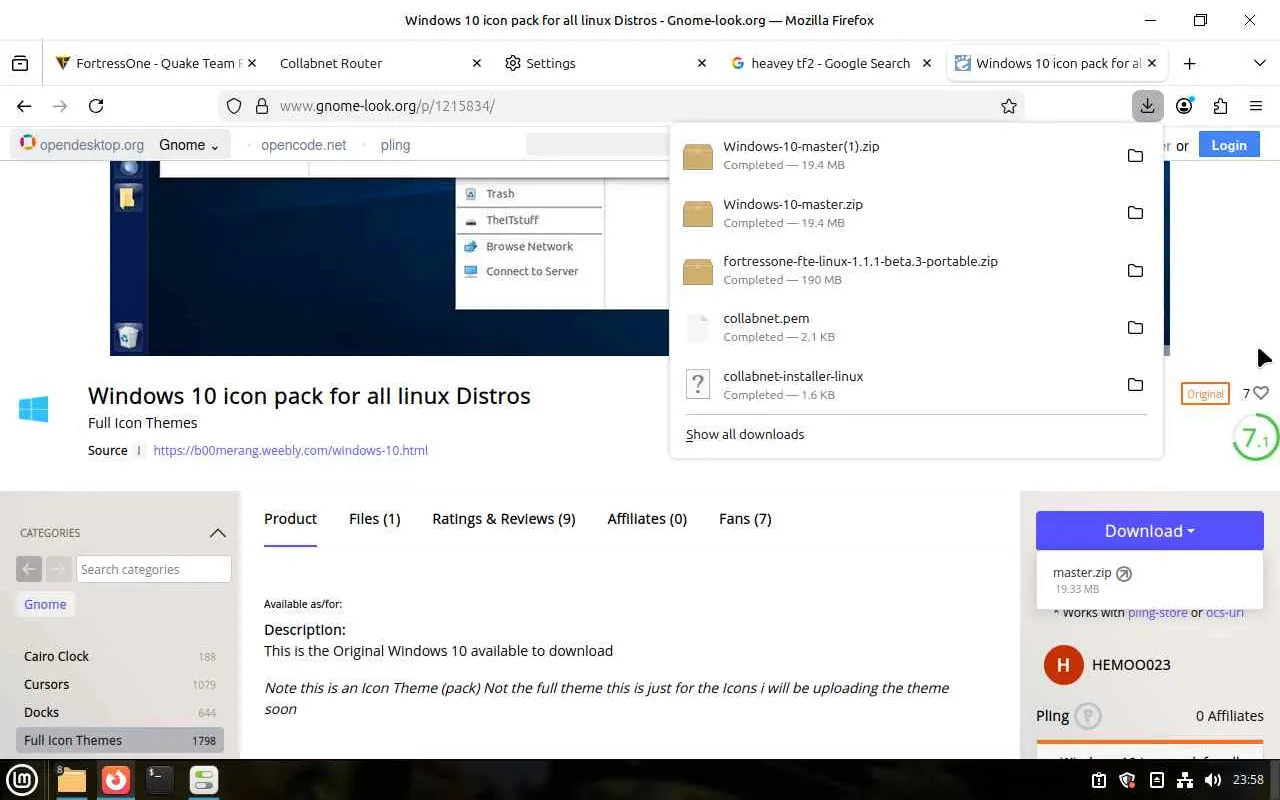1280x800 pixels.
Task: Open the volume control in the tray
Action: click(1213, 780)
